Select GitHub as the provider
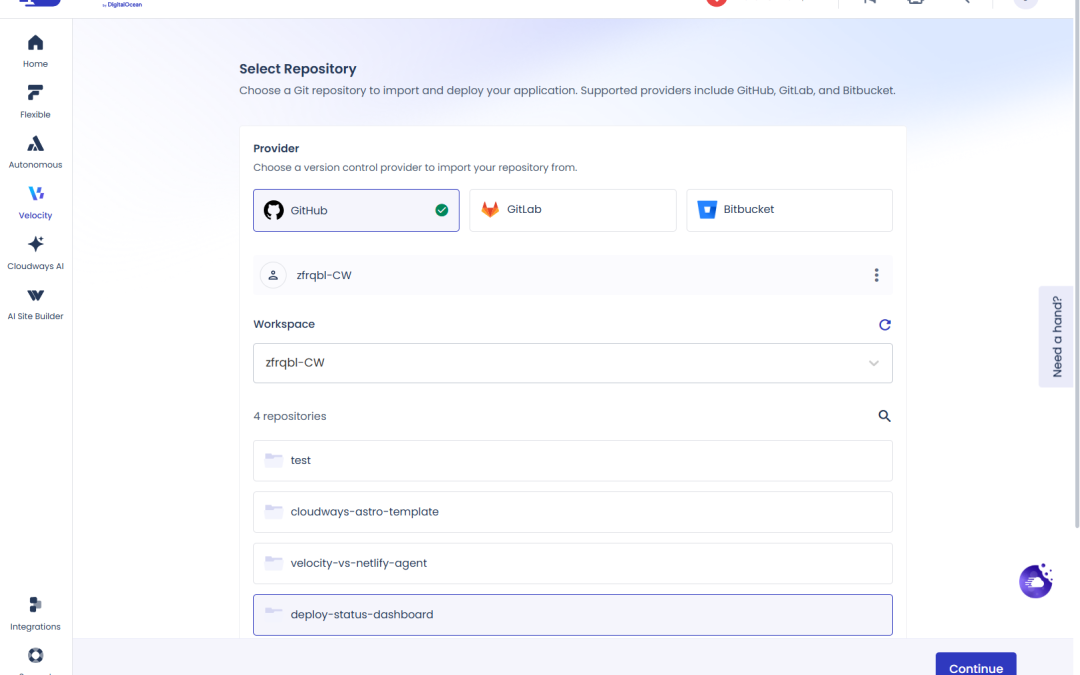The height and width of the screenshot is (675, 1080). 356,211
